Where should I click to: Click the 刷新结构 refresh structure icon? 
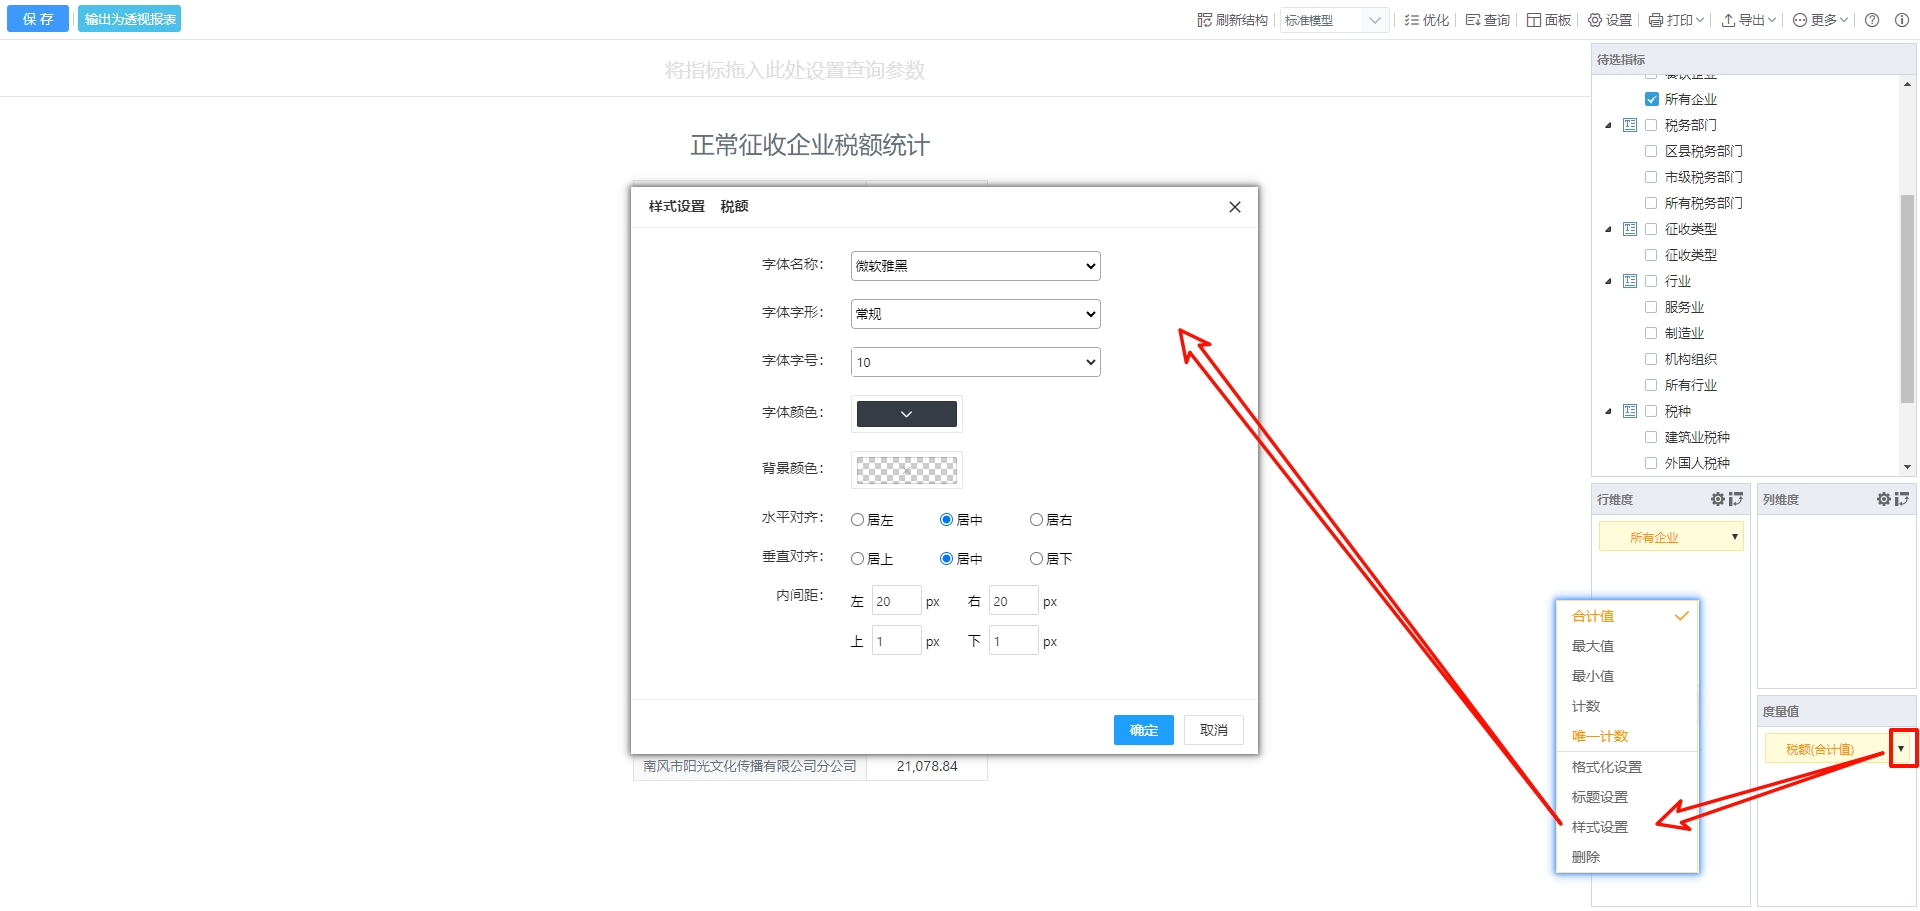coord(1204,20)
